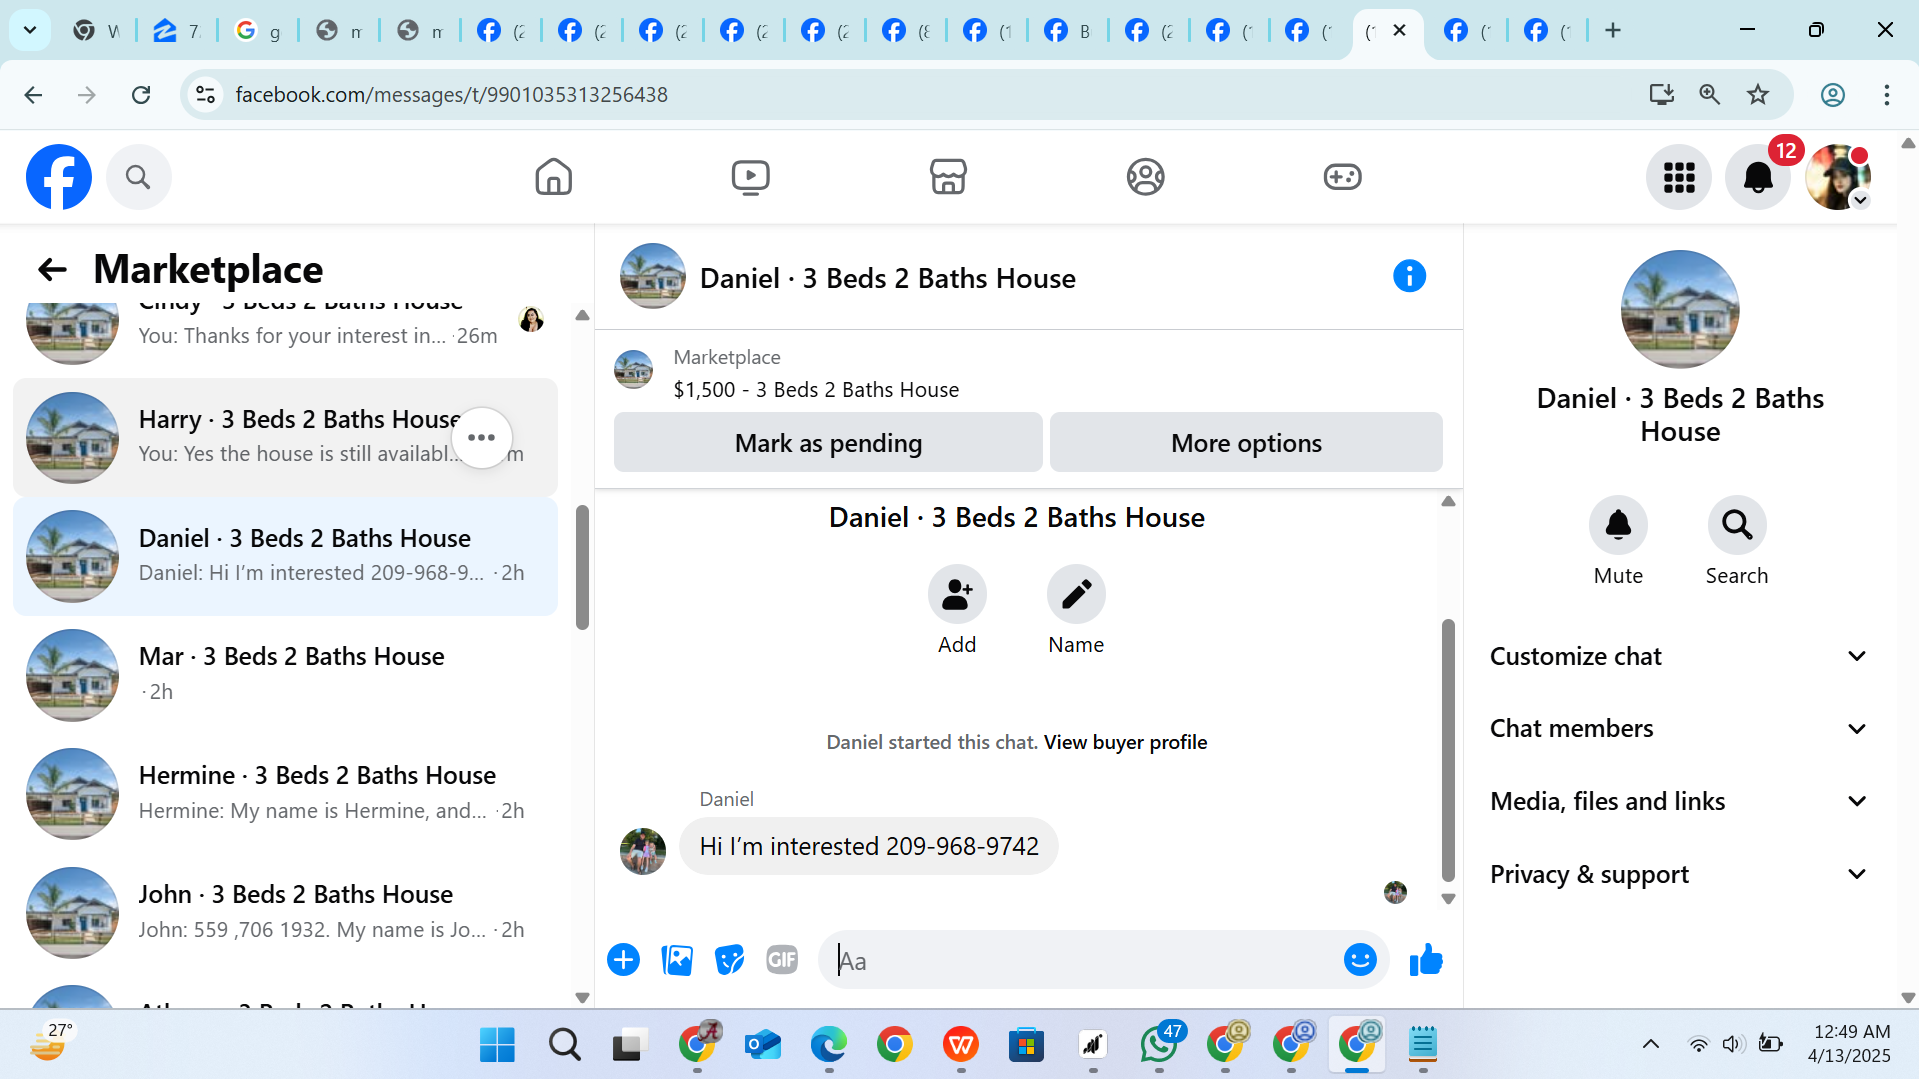
Task: Expand Chat members section
Action: (x=1679, y=729)
